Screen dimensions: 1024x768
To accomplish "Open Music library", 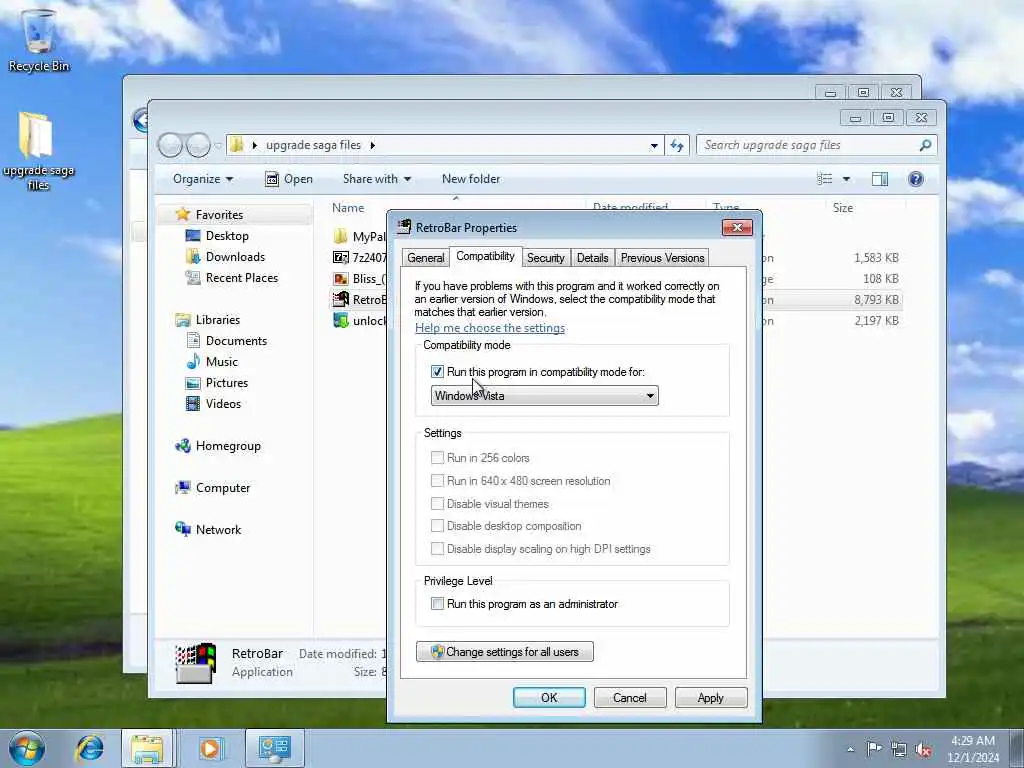I will pos(221,362).
